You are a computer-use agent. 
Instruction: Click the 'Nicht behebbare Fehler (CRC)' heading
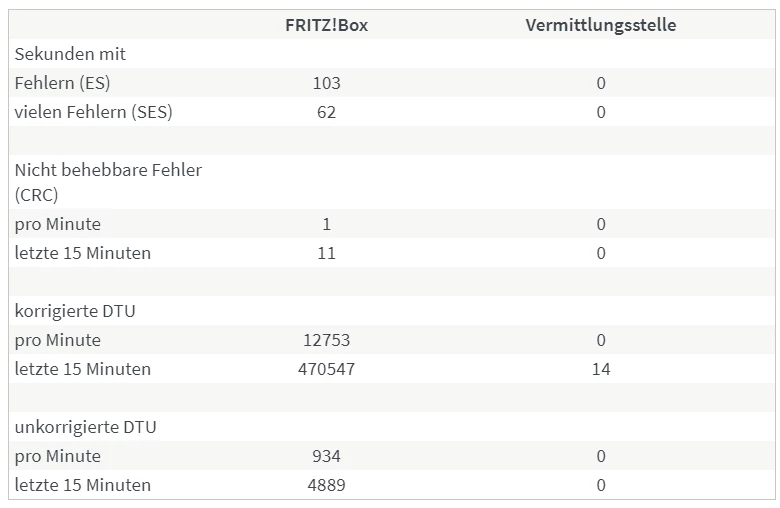[x=108, y=182]
